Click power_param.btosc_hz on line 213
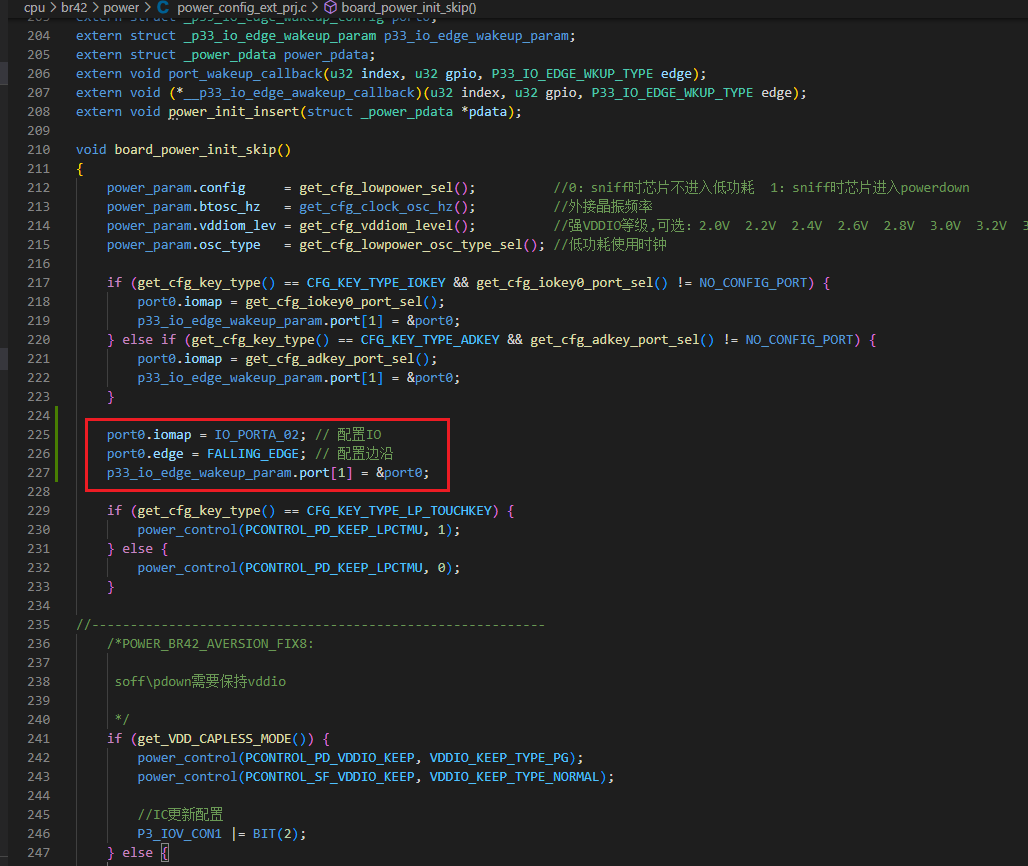Viewport: 1028px width, 866px height. [184, 207]
